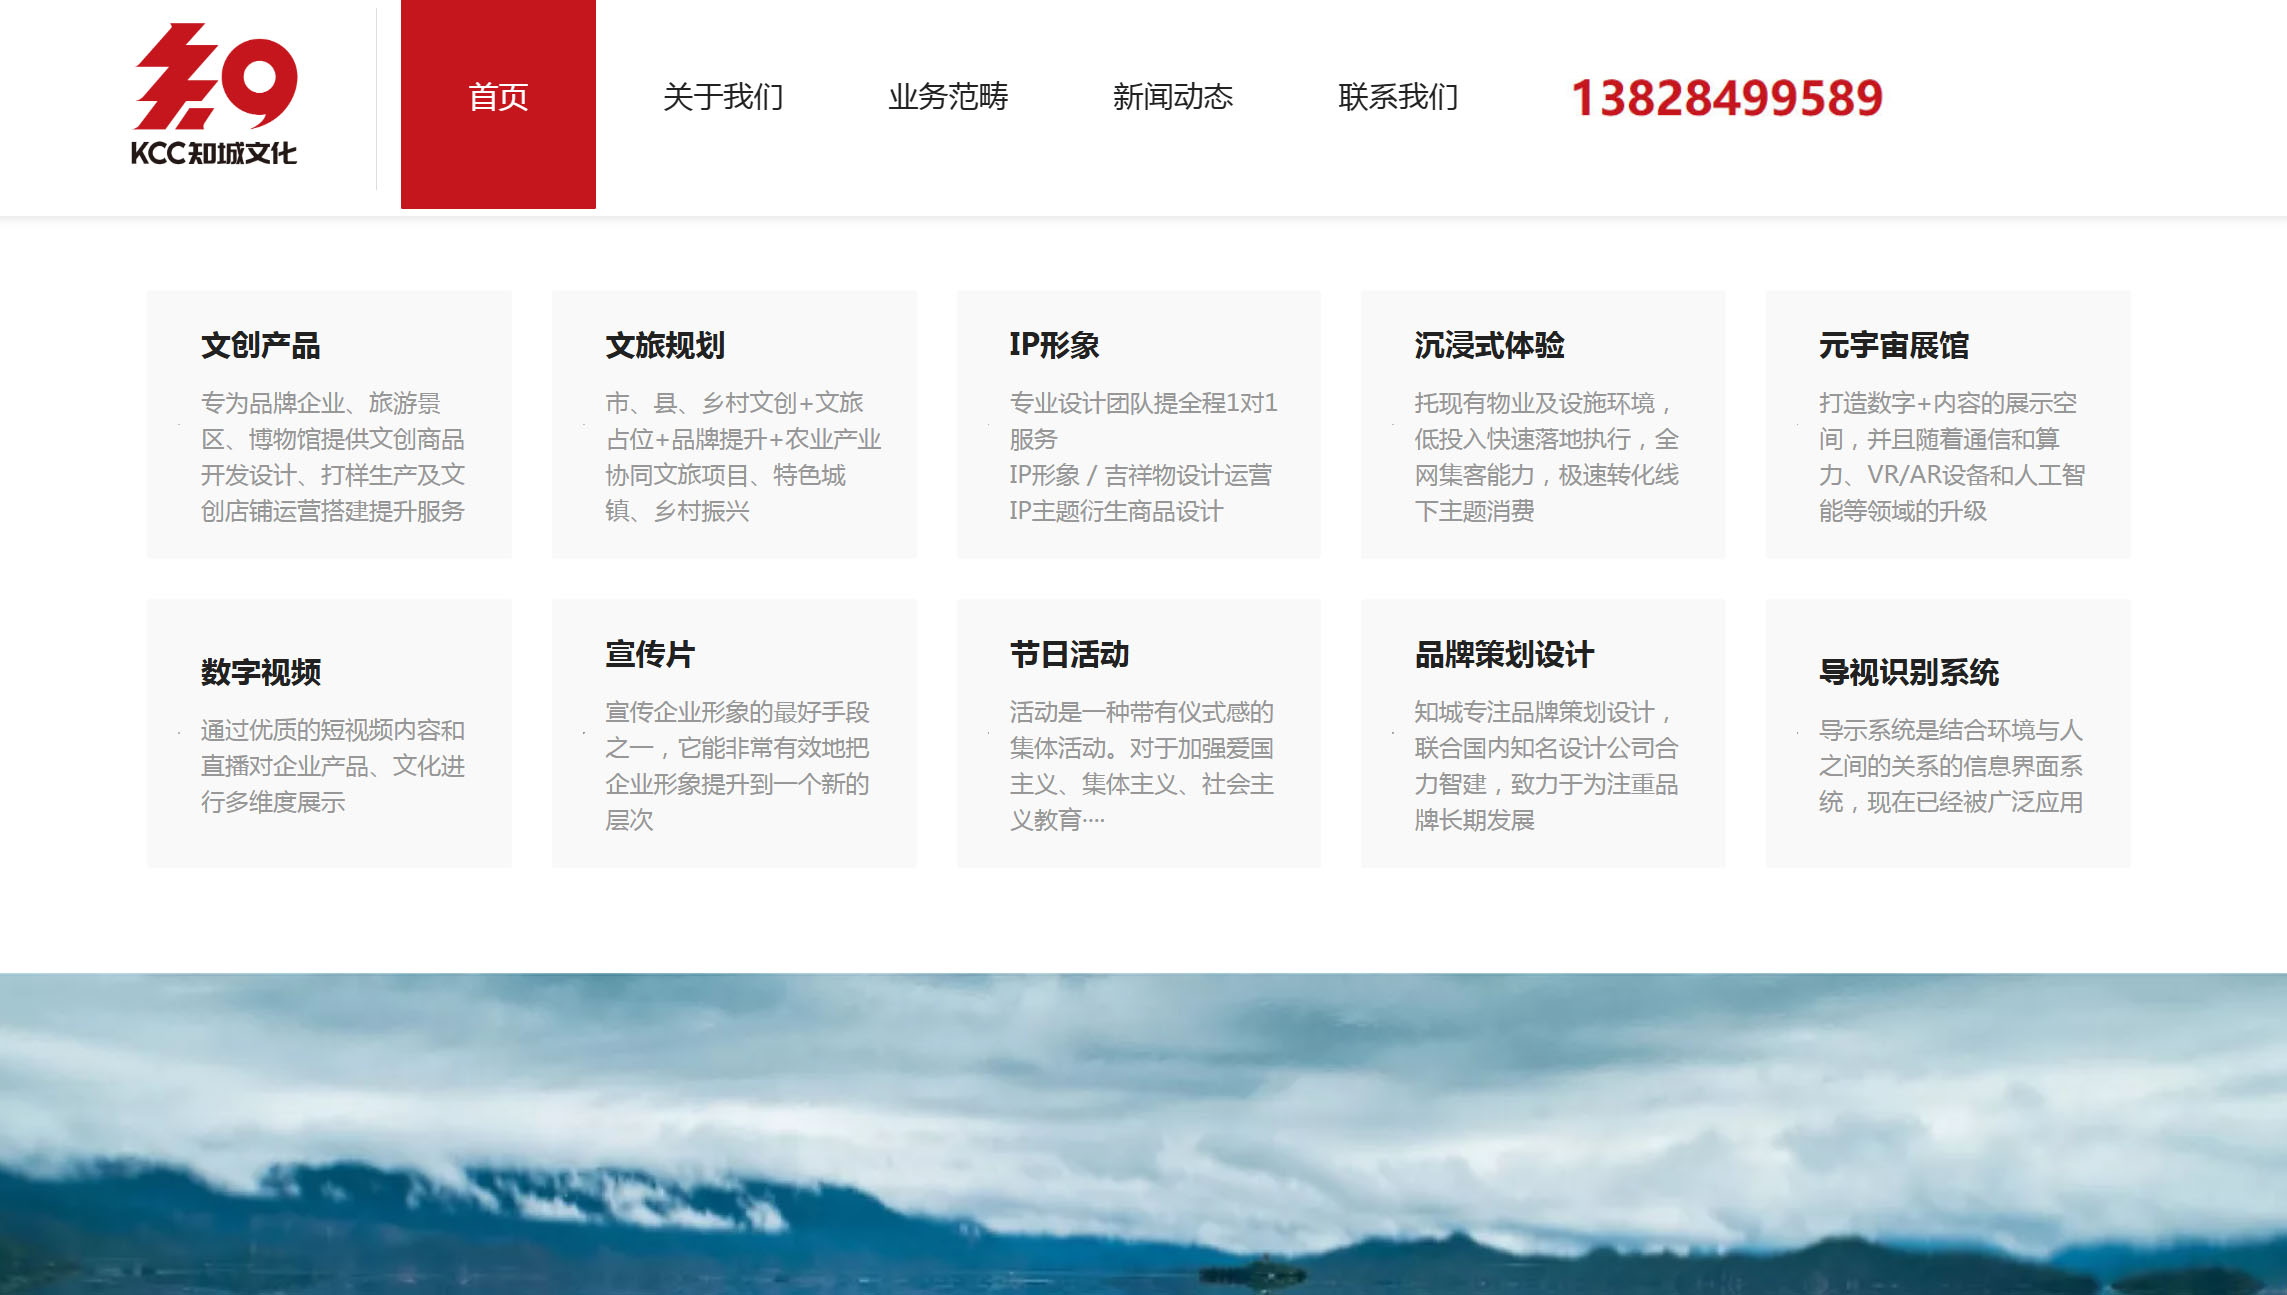The image size is (2287, 1295).
Task: Click the 宣传片 card title
Action: [x=650, y=655]
